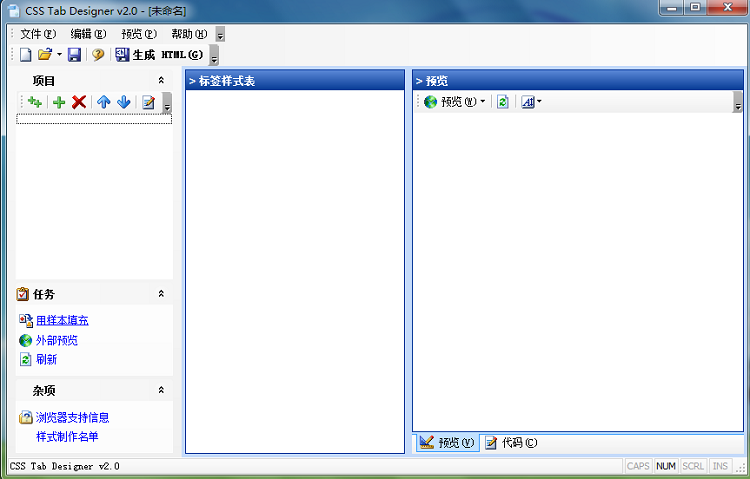The image size is (750, 479).
Task: Click the blue move down arrow
Action: (123, 102)
